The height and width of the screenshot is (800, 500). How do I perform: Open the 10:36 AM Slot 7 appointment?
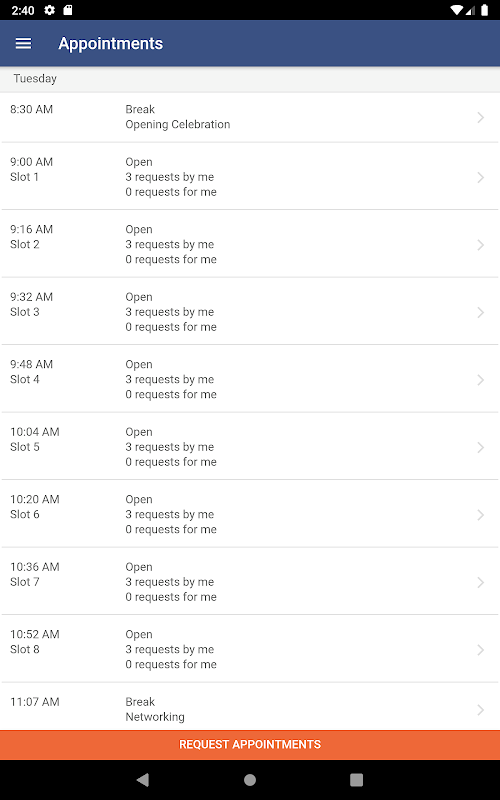tap(250, 582)
